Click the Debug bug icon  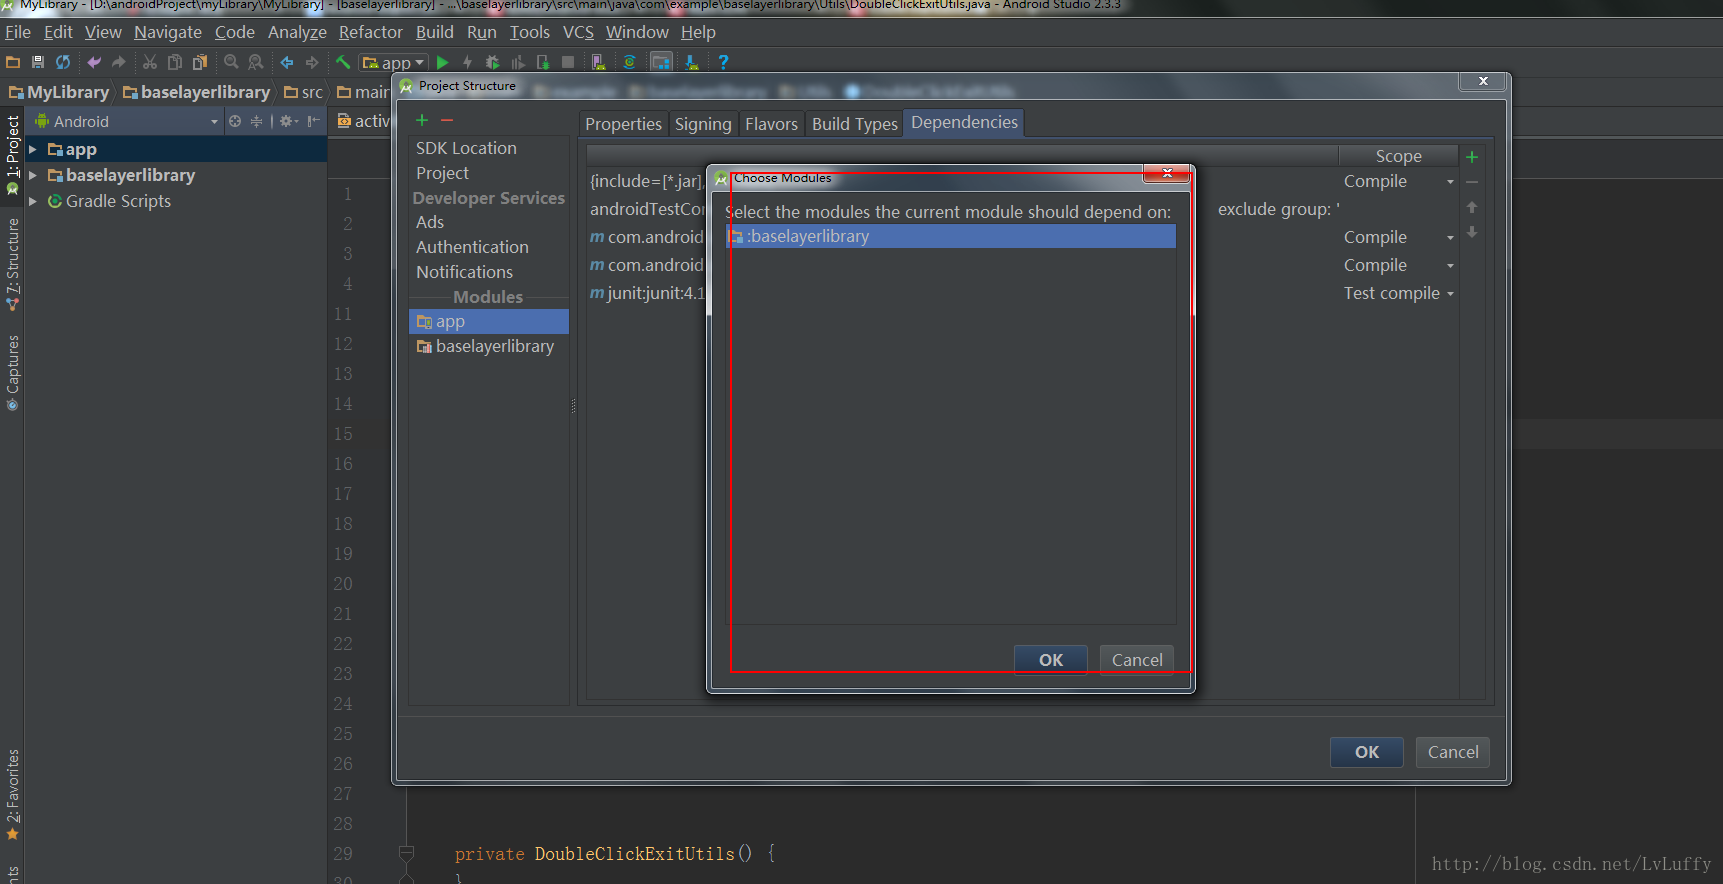tap(492, 62)
